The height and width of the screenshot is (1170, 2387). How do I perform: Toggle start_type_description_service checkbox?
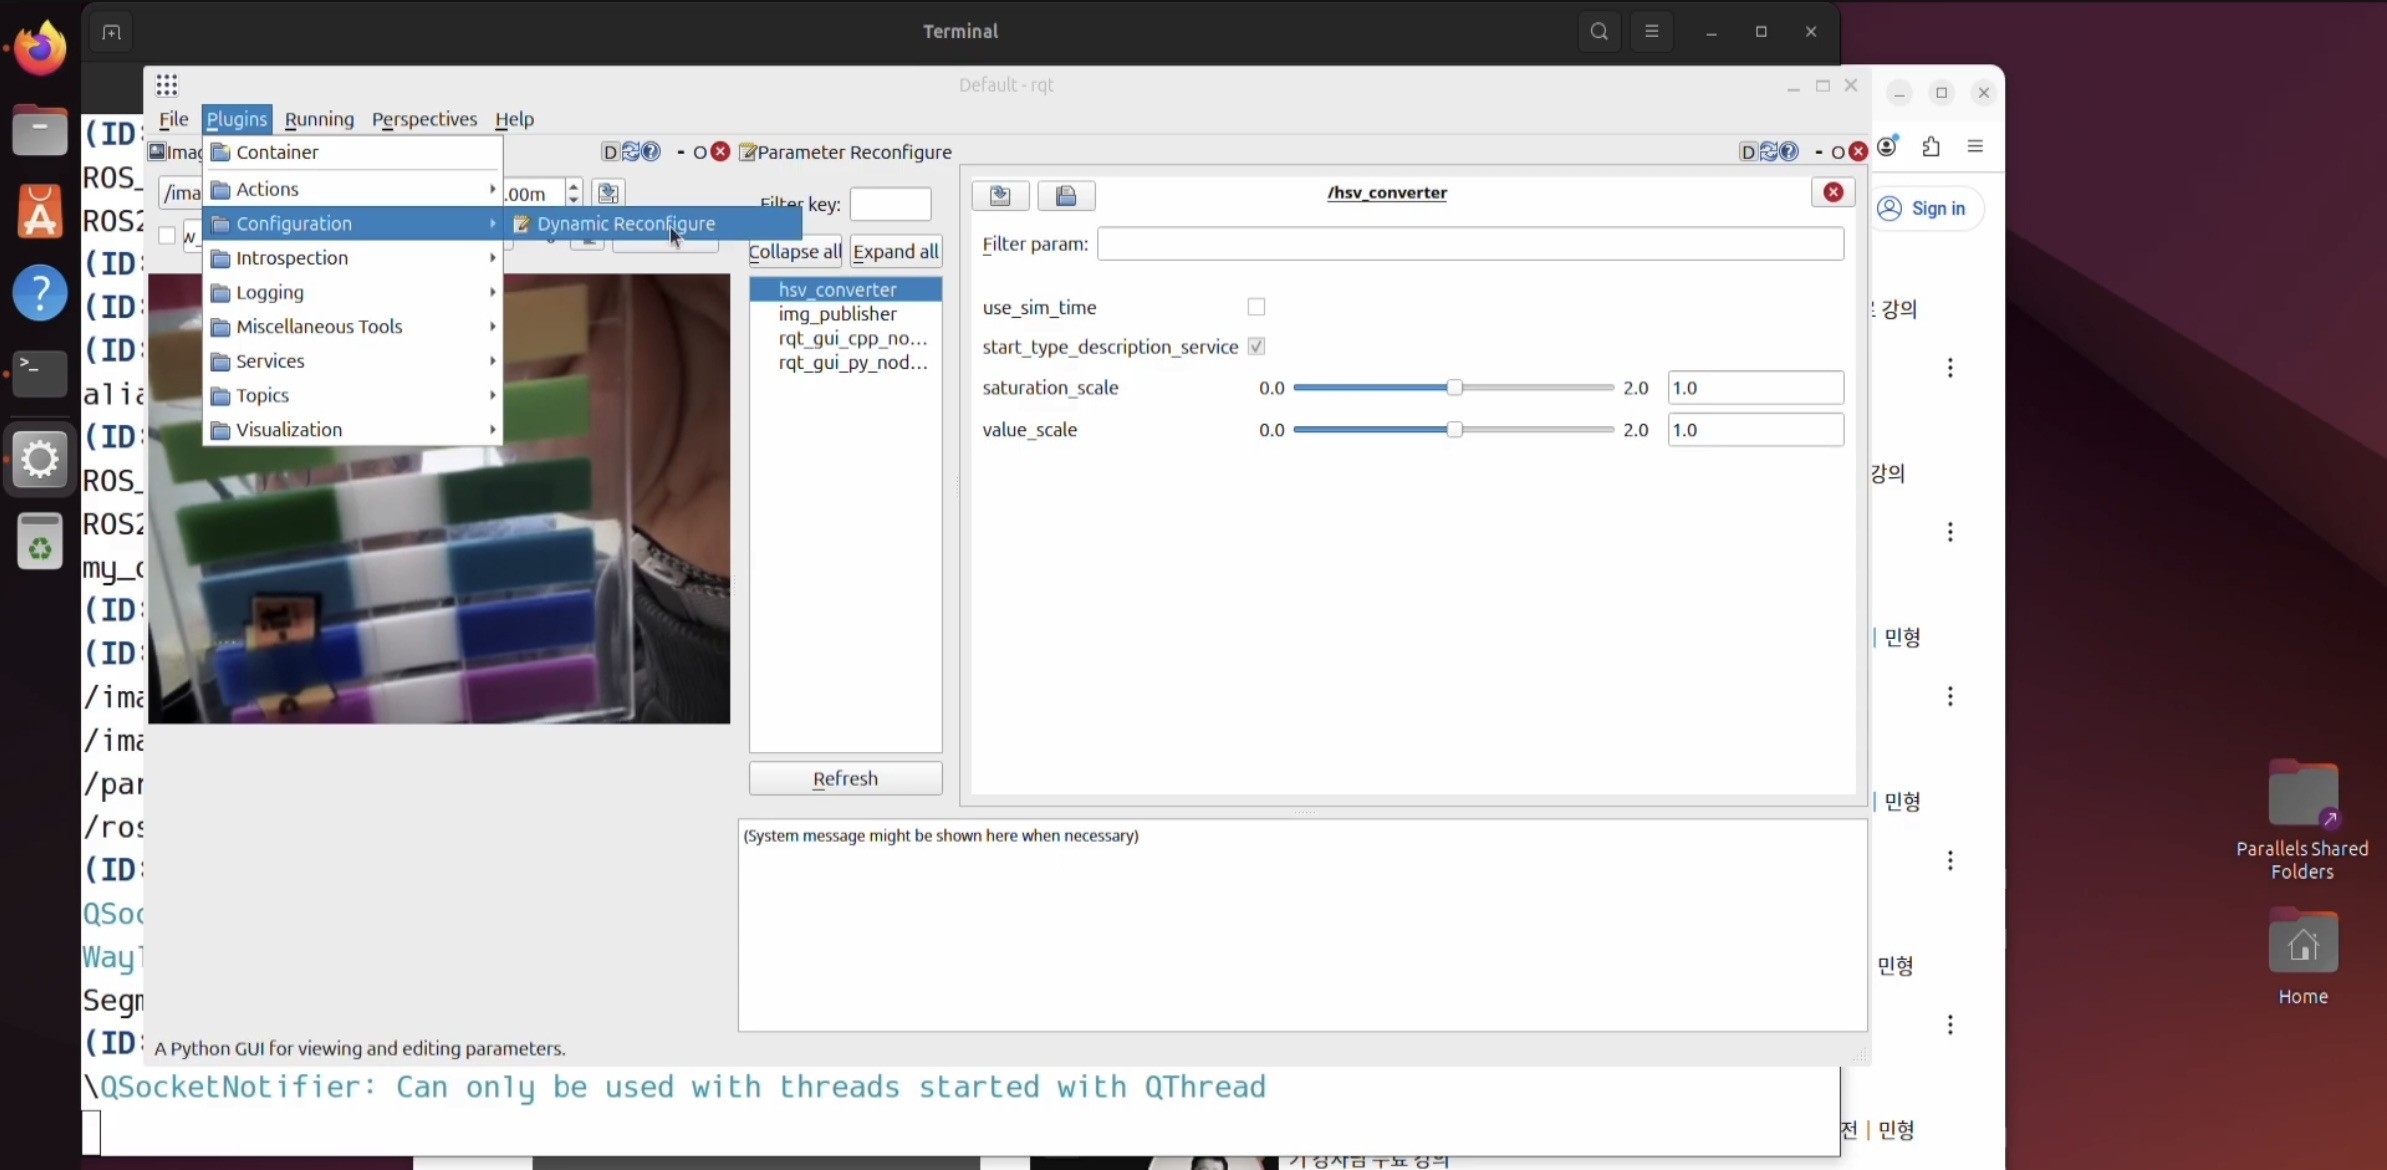(1256, 346)
